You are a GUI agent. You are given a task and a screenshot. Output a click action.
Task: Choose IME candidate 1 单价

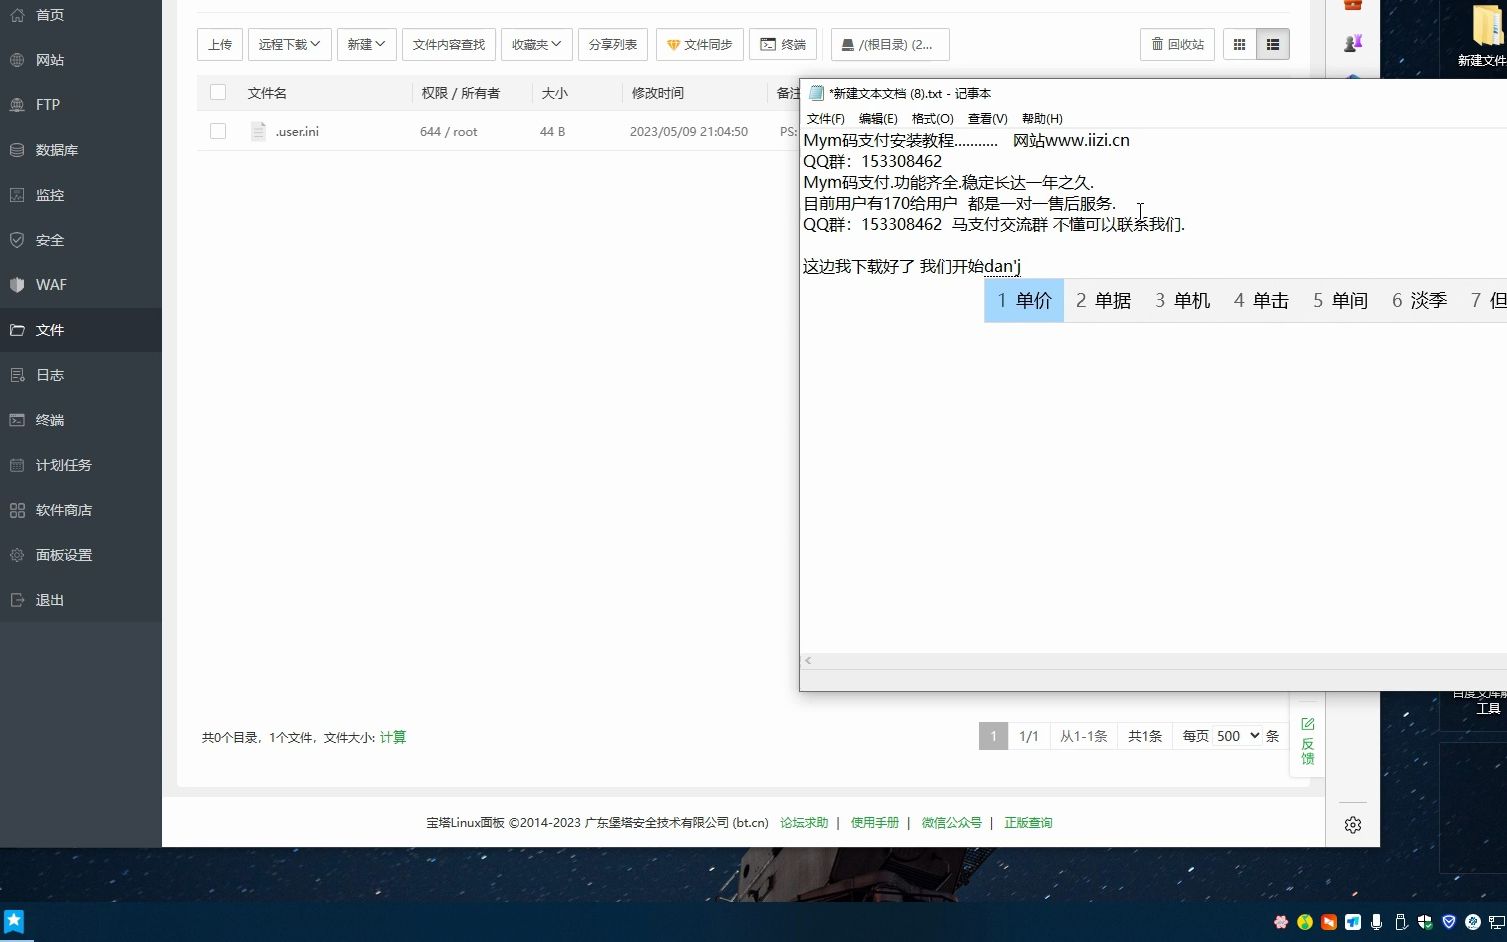pyautogui.click(x=1024, y=301)
